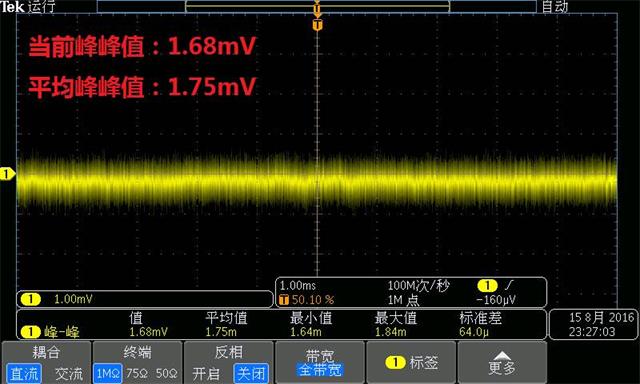Select 直流 DC coupling option
Viewport: 640px width, 384px height.
(x=24, y=373)
